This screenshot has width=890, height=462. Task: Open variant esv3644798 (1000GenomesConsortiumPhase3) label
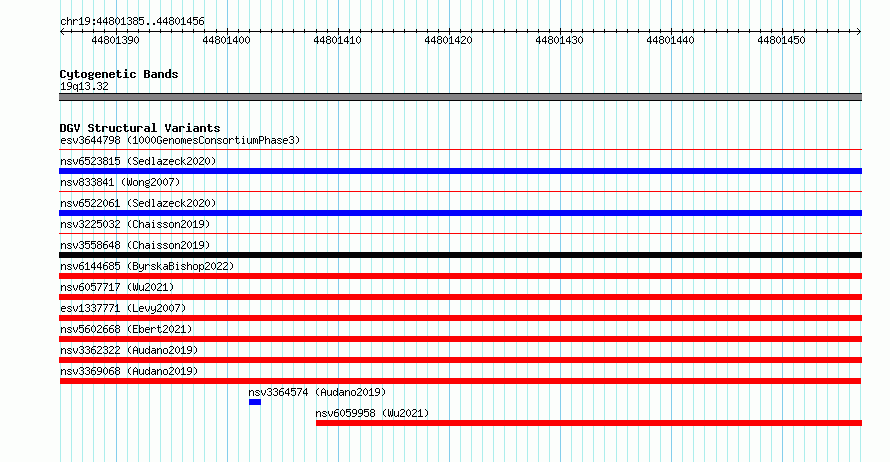180,140
